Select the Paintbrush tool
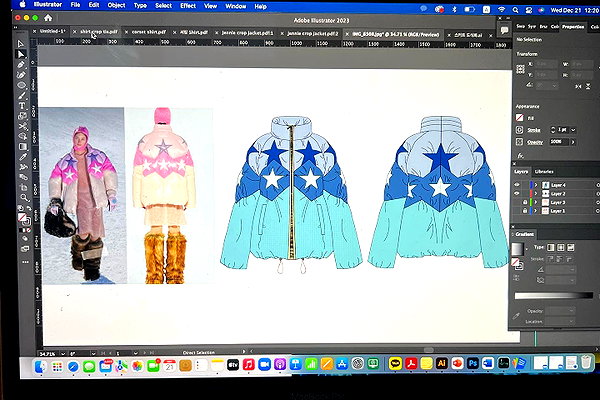600x400 pixels. pos(22,95)
